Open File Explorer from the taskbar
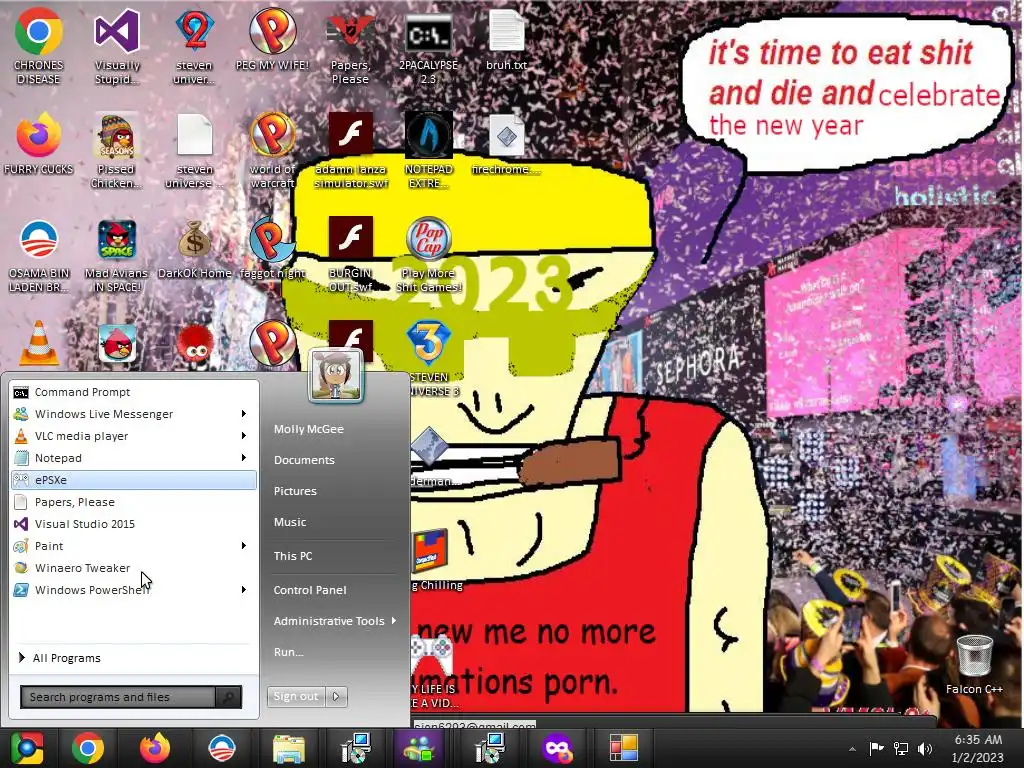1024x768 pixels. pyautogui.click(x=289, y=748)
